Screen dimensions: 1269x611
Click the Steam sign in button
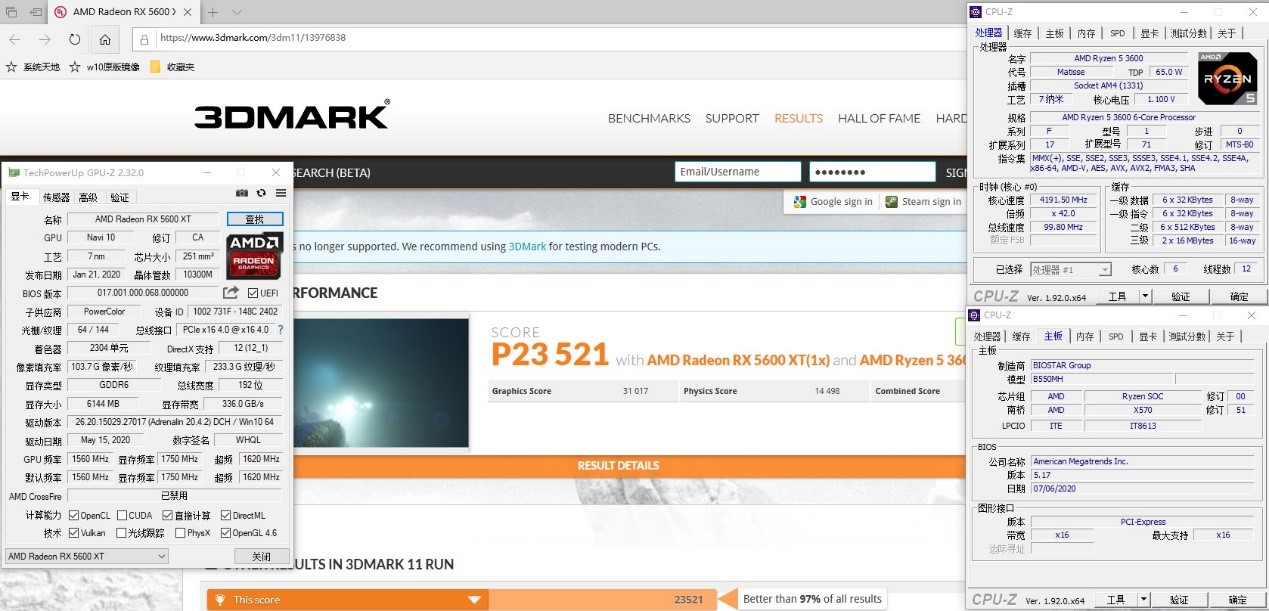(x=922, y=202)
